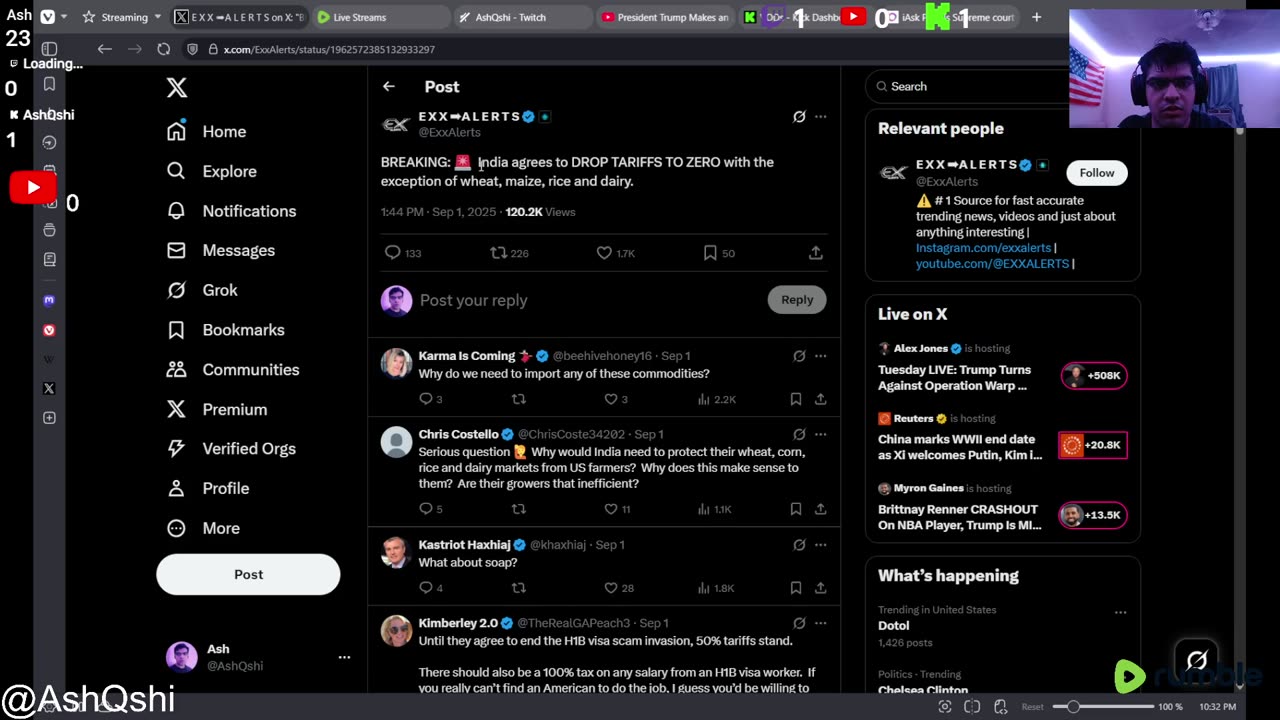Open three-dot menu on Kimberley 2.0's reply
The height and width of the screenshot is (720, 1280).
(x=821, y=623)
